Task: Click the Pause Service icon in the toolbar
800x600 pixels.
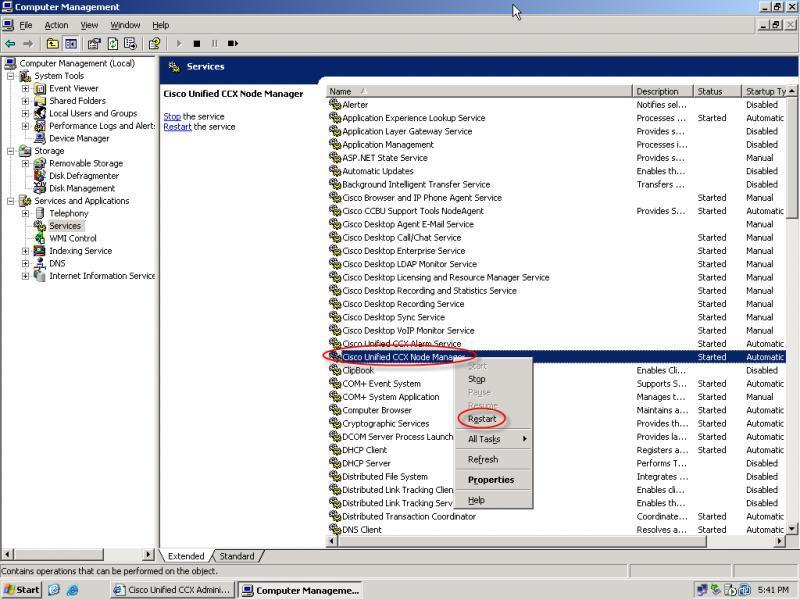Action: tap(214, 44)
